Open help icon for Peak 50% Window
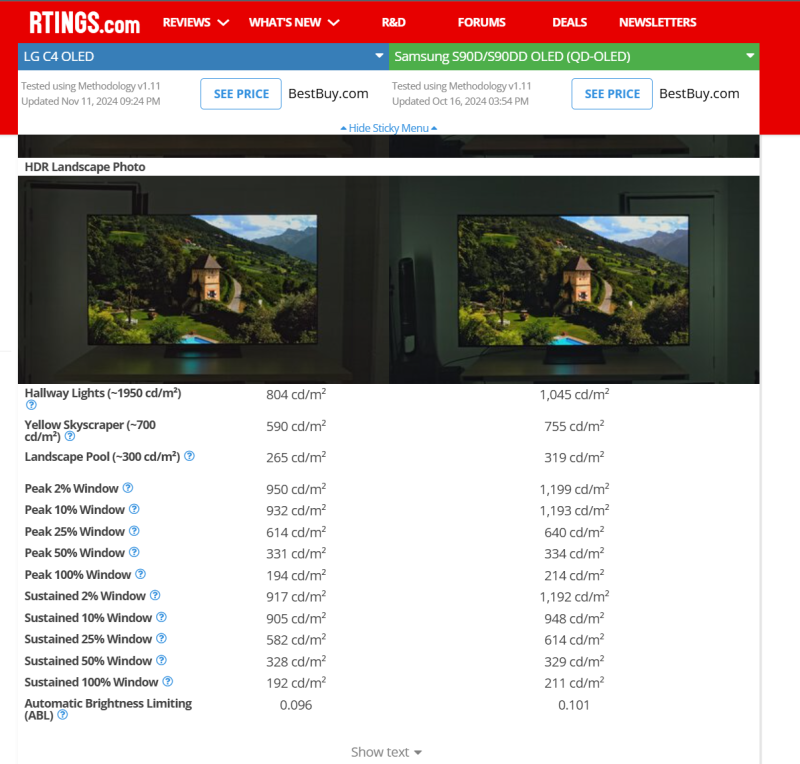 pos(134,552)
